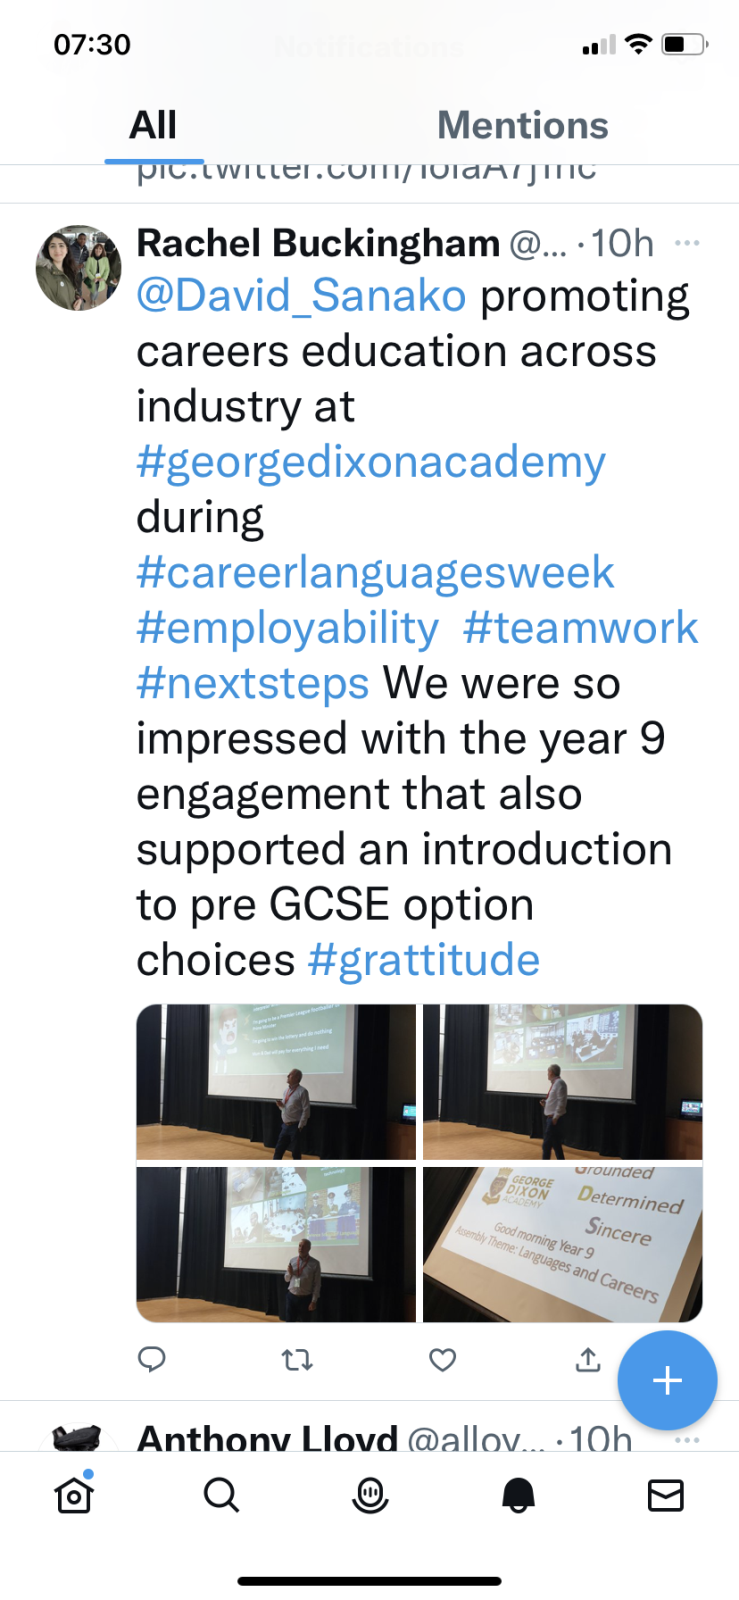Open the Notifications bell tab
The image size is (739, 1600).
518,1495
